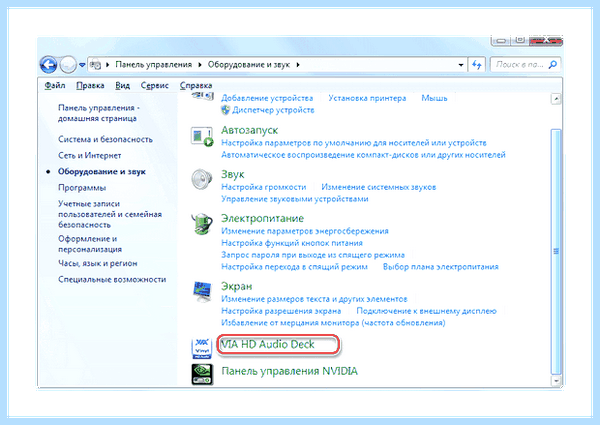Open Панель управления NVIDIA
Image resolution: width=600 pixels, height=425 pixels.
(290, 371)
